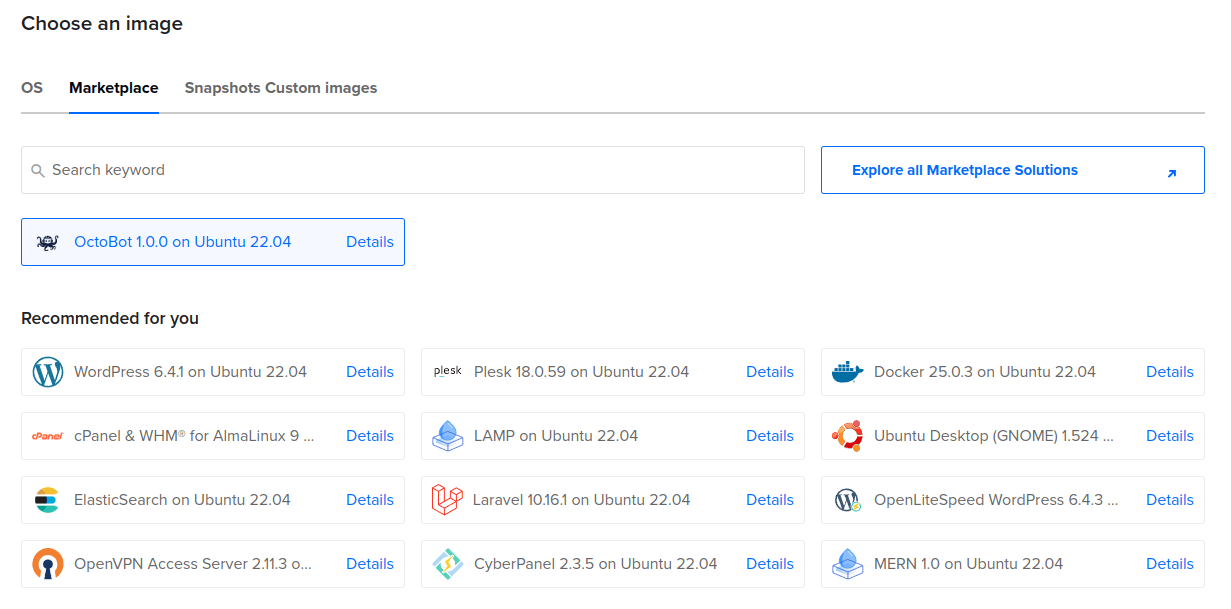Click the WordPress logo icon
Image resolution: width=1231 pixels, height=609 pixels.
pos(47,372)
